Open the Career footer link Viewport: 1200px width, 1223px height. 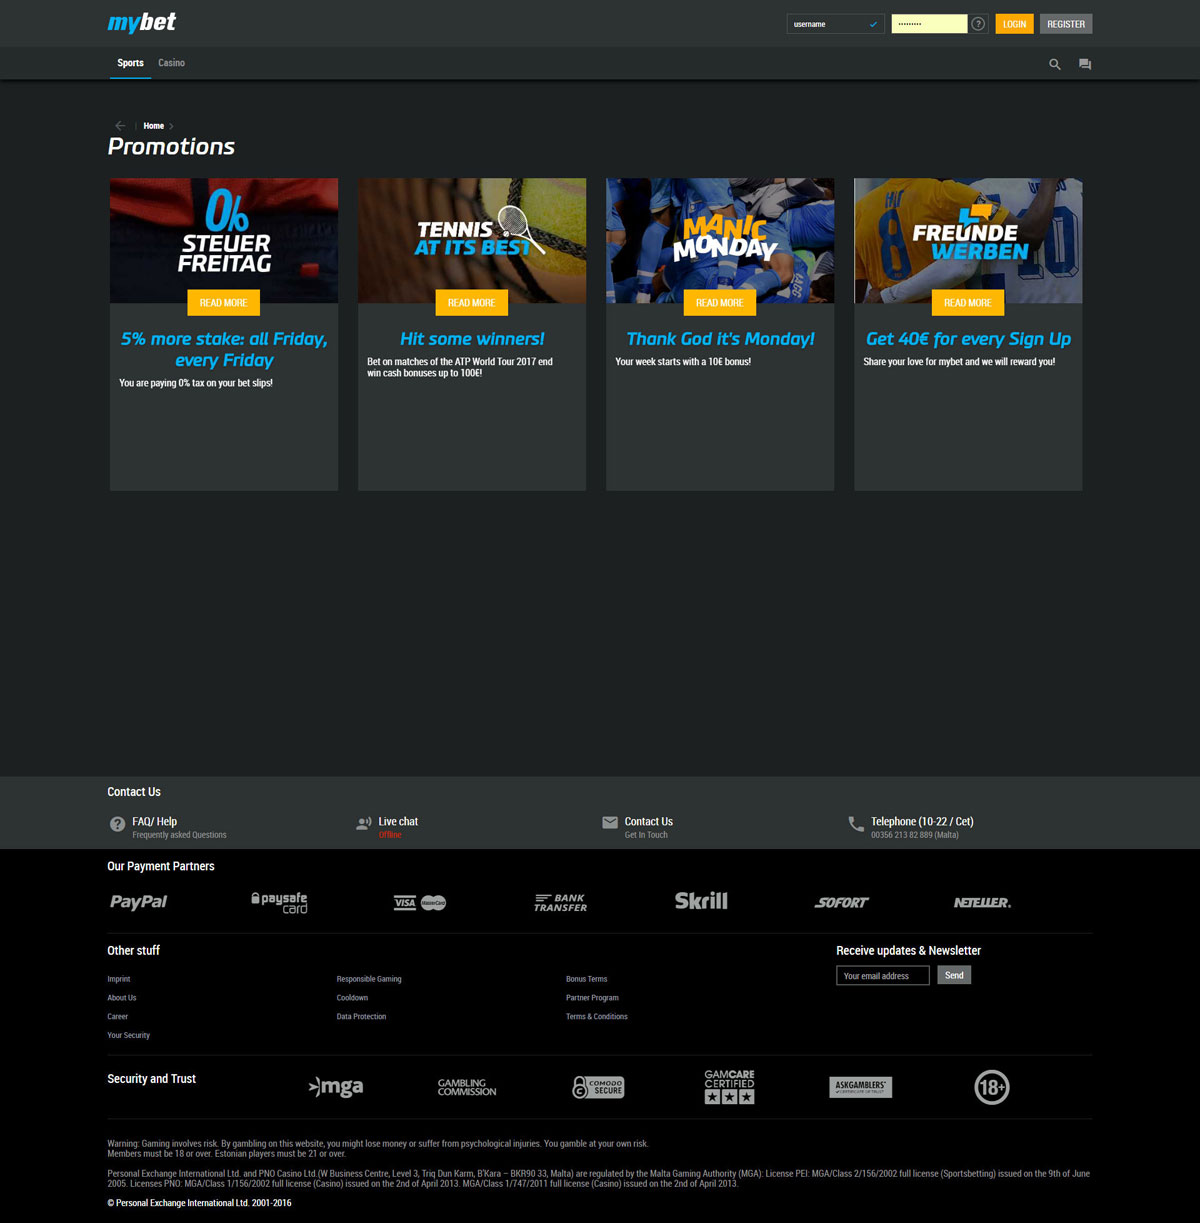118,1017
